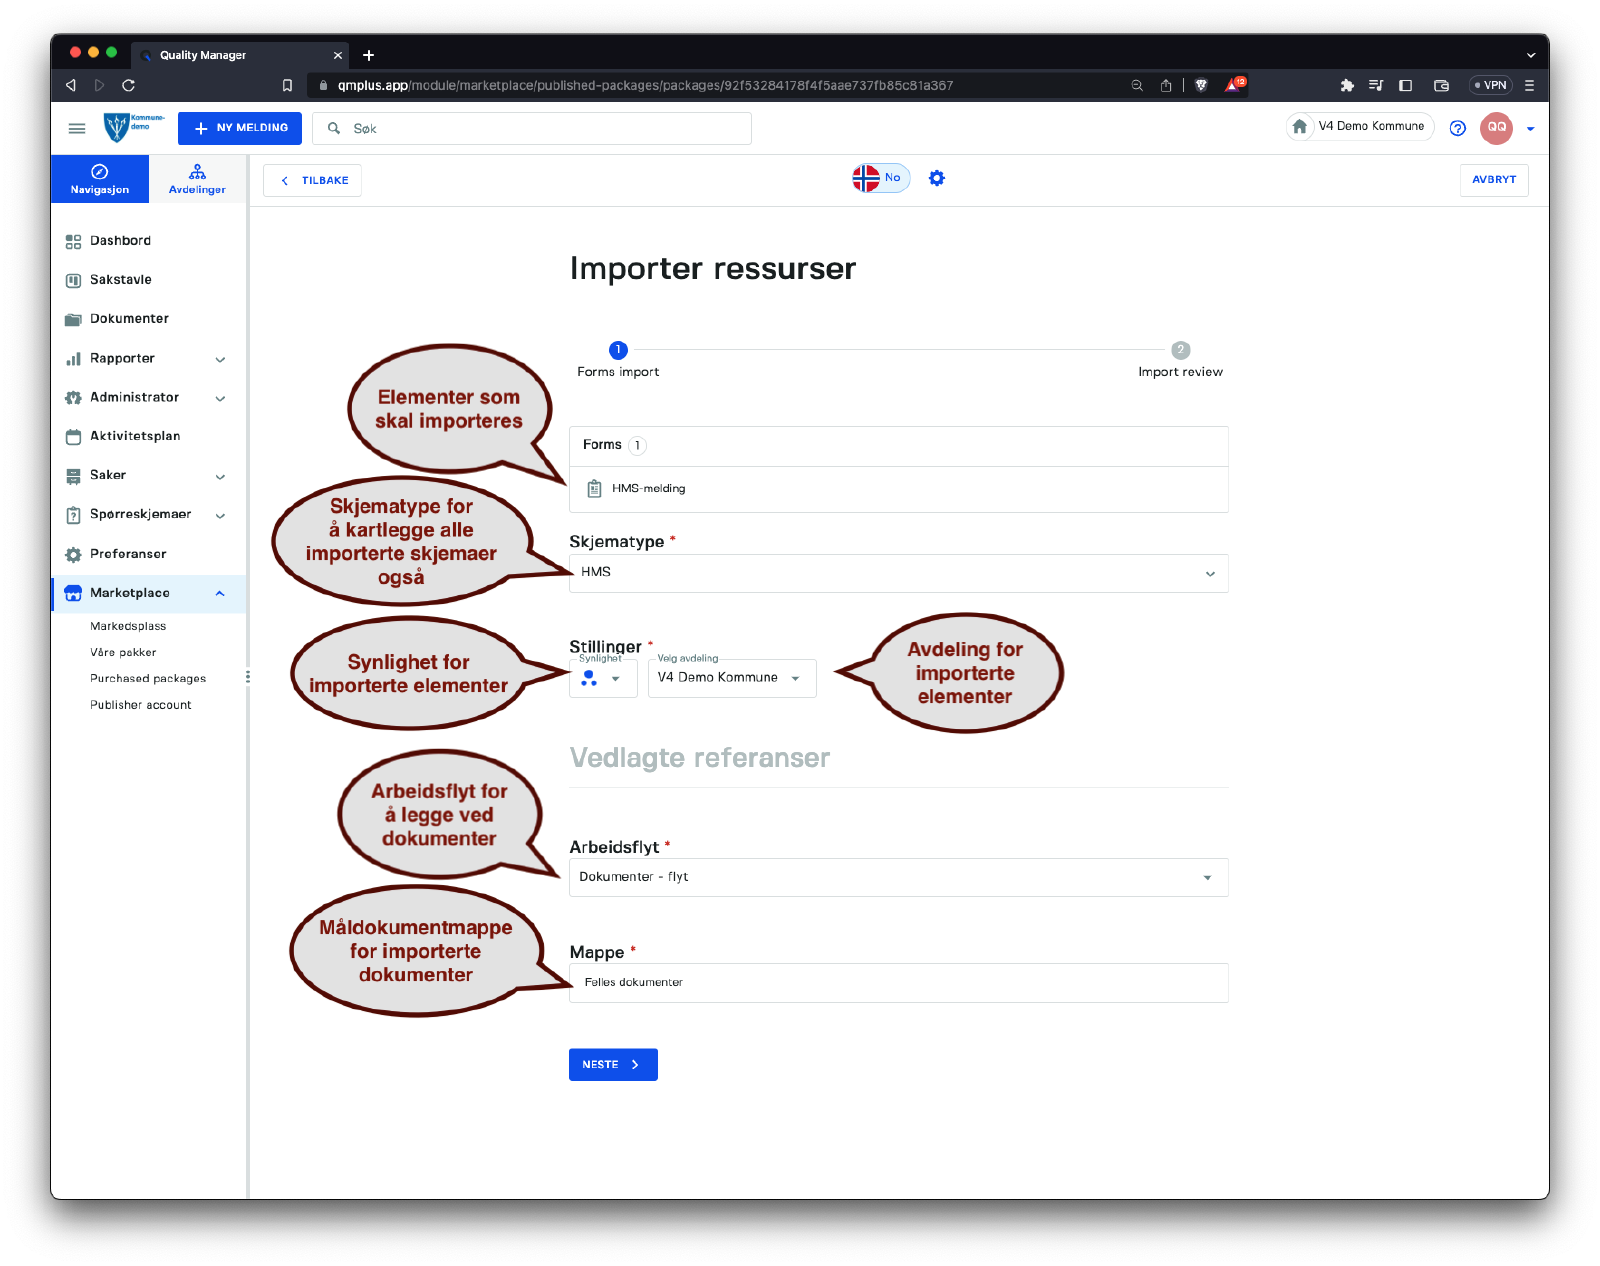The image size is (1600, 1266).
Task: Open the Skjematype HMS dropdown
Action: click(x=897, y=573)
